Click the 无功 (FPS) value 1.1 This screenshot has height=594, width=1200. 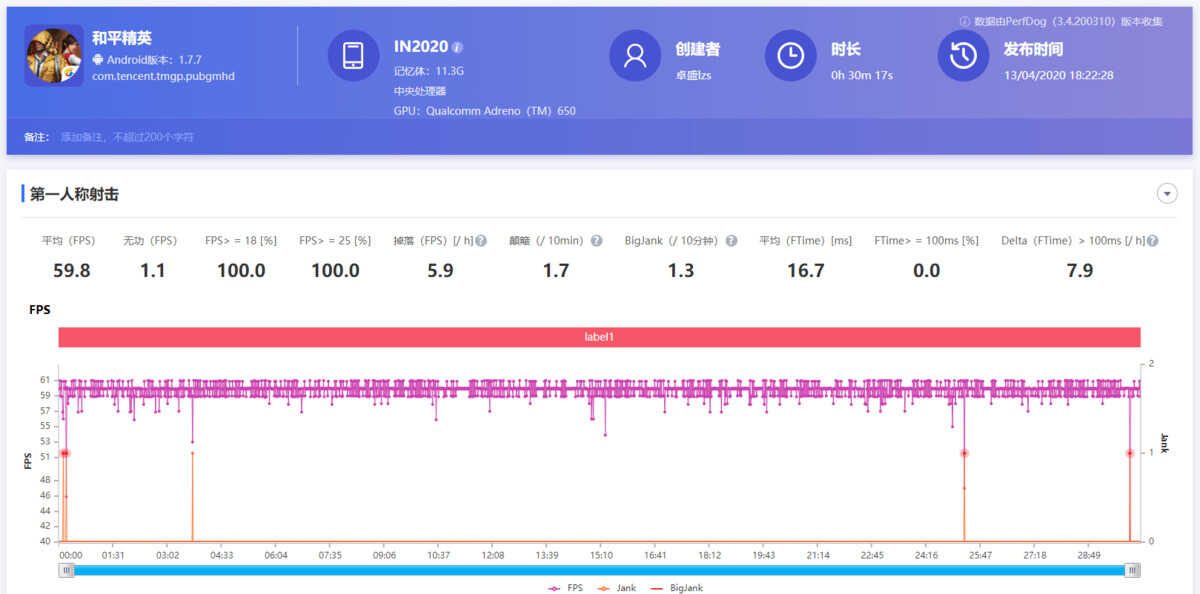[x=153, y=270]
